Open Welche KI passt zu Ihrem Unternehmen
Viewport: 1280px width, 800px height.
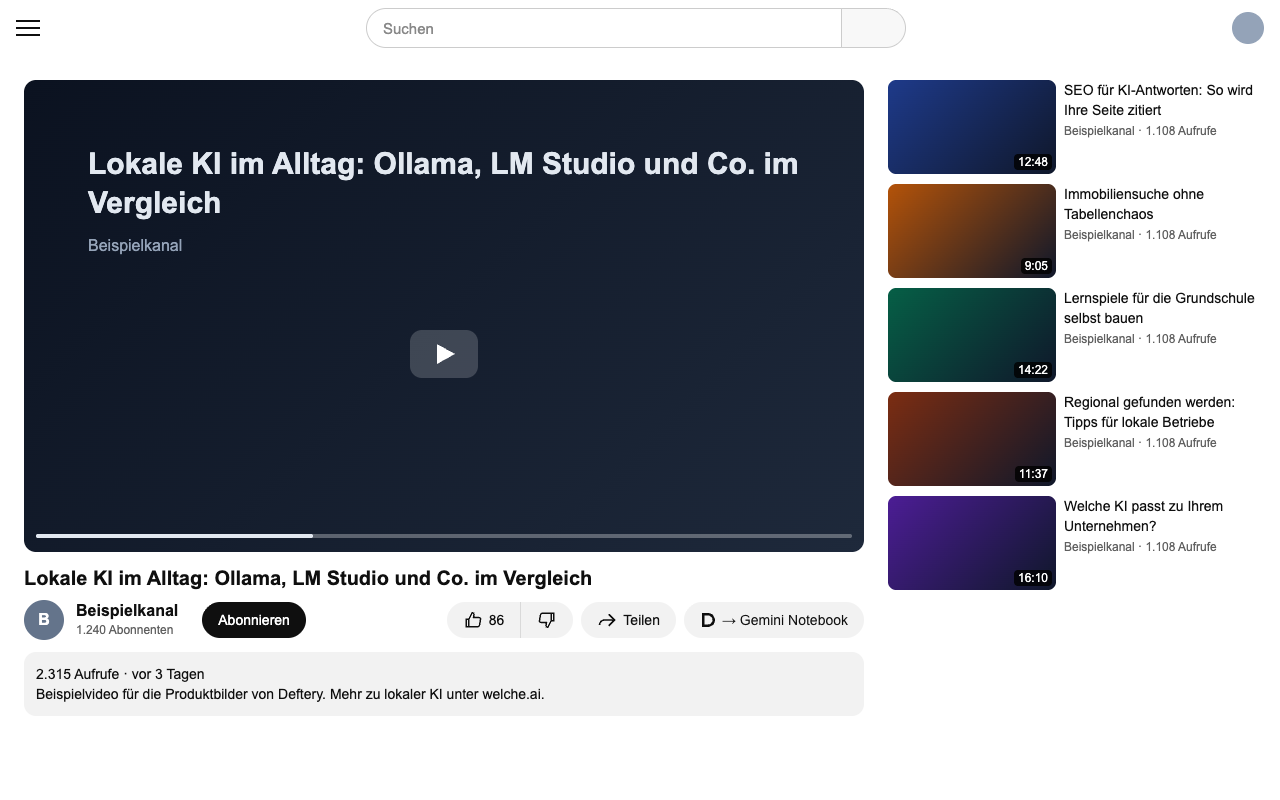(x=1143, y=516)
